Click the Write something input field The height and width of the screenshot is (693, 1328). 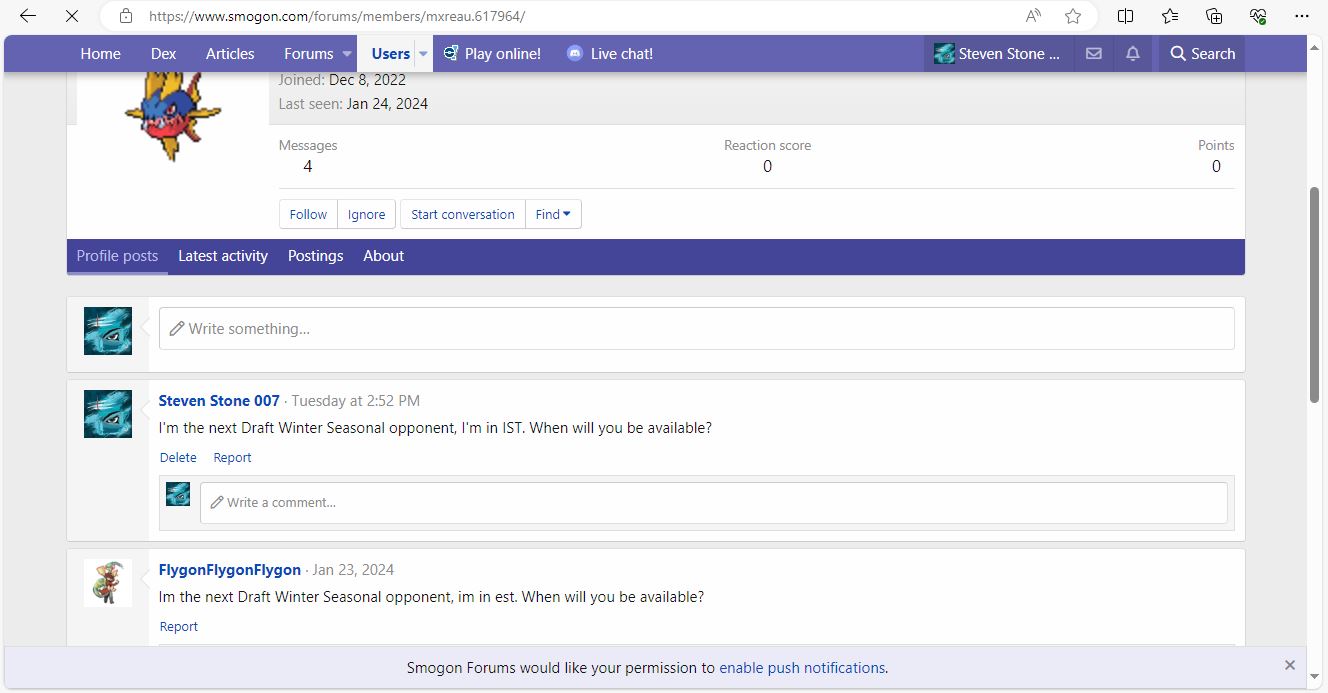696,328
